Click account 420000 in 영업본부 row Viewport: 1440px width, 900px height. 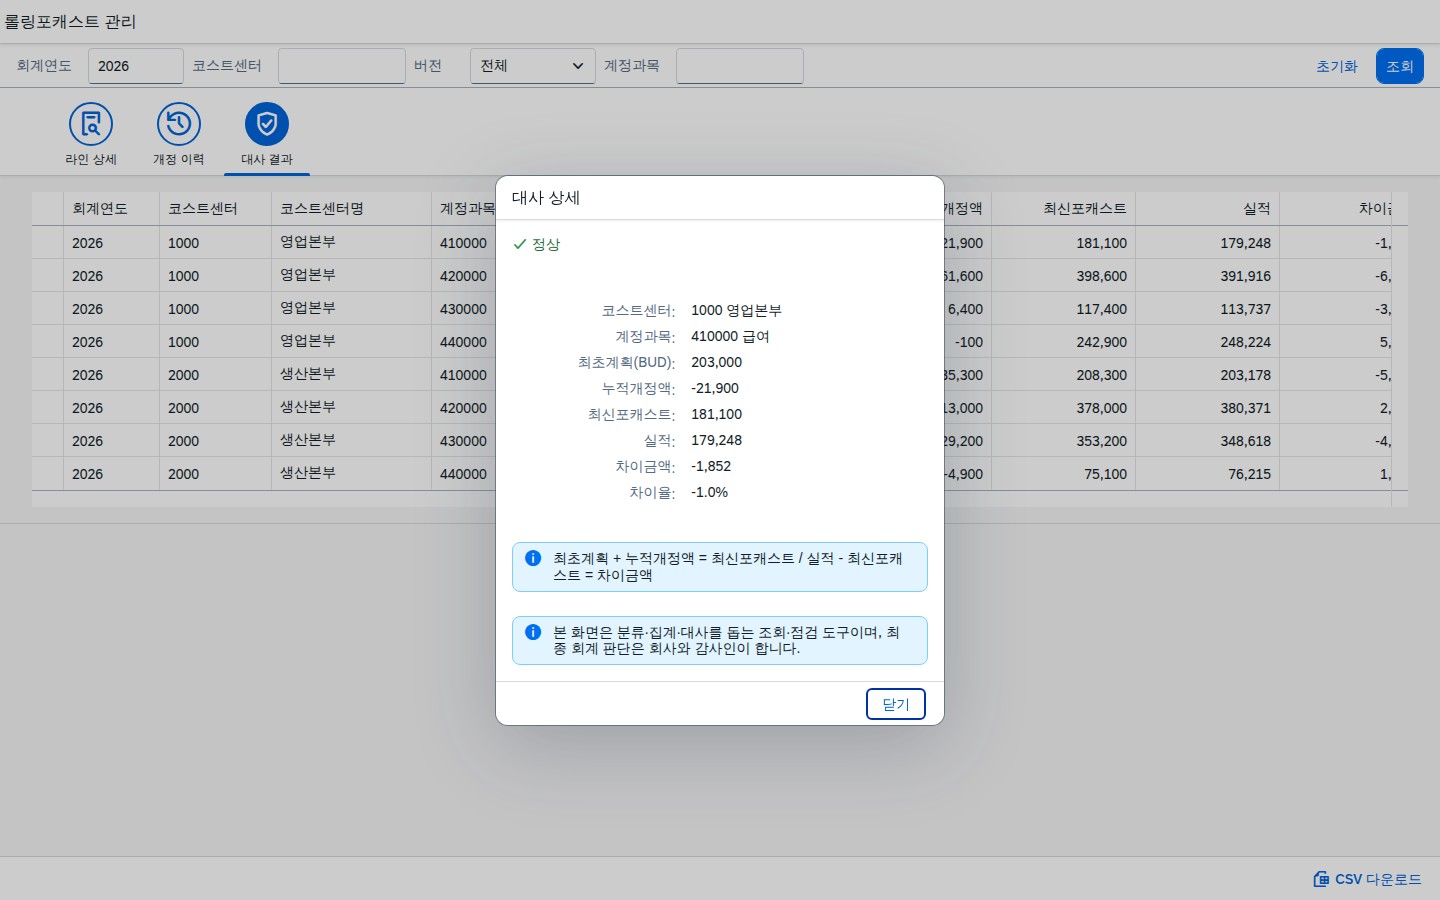click(463, 276)
